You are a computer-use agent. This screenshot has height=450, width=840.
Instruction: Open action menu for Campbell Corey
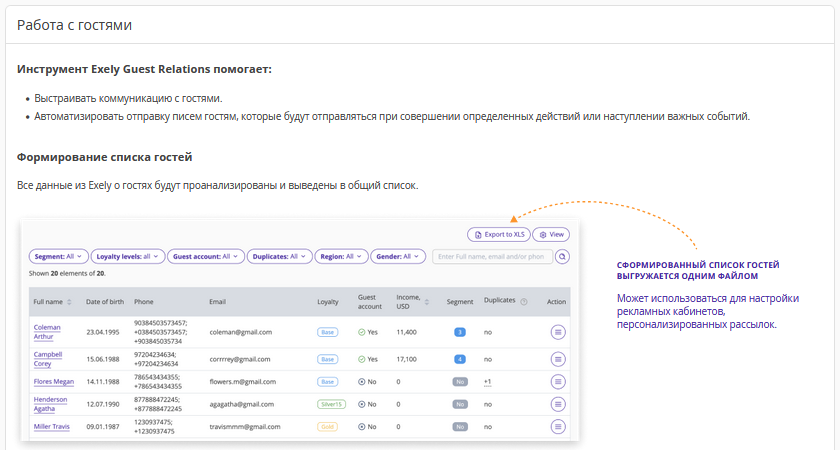click(557, 358)
